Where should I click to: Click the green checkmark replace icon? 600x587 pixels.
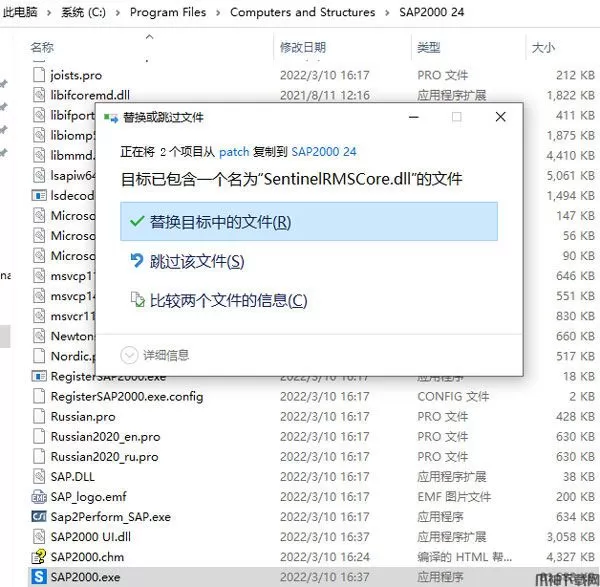[x=137, y=221]
